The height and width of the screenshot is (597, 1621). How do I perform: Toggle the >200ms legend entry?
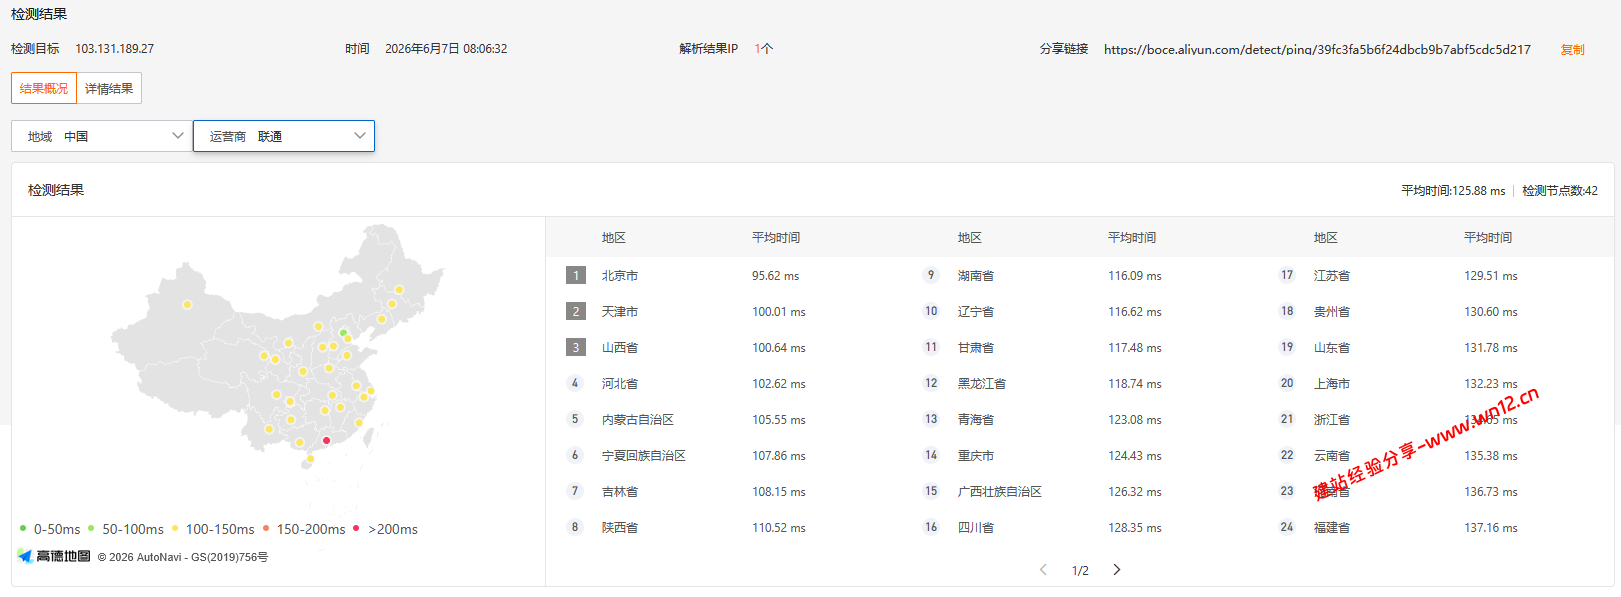click(385, 529)
